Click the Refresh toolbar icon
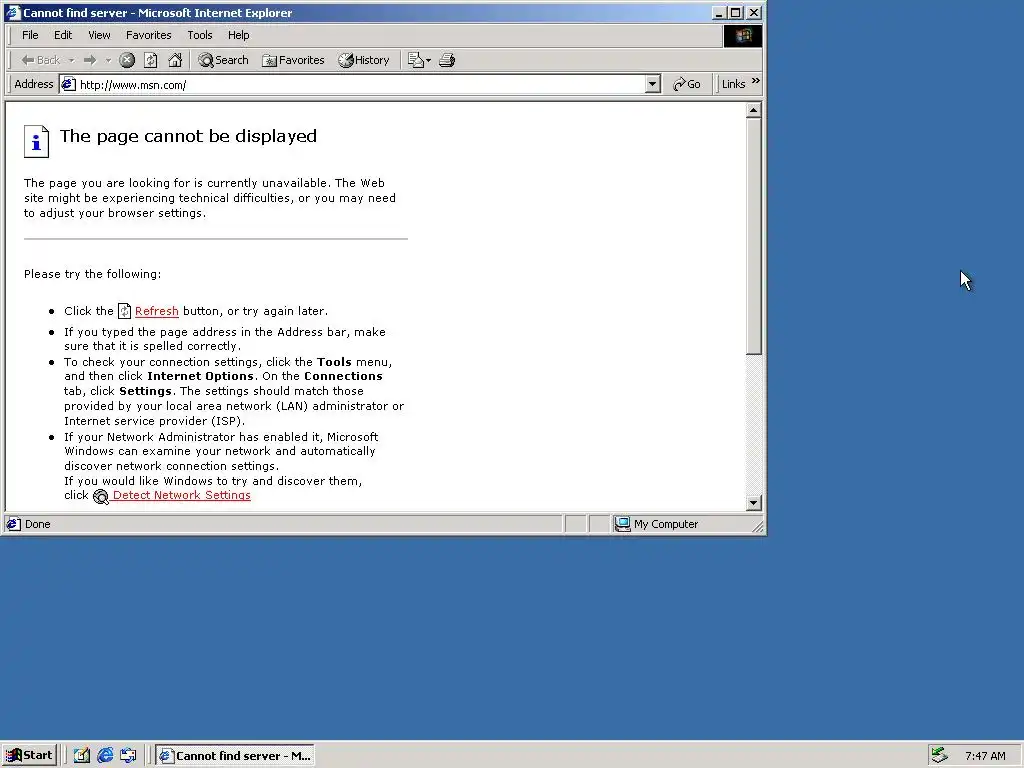1024x768 pixels. 151,60
